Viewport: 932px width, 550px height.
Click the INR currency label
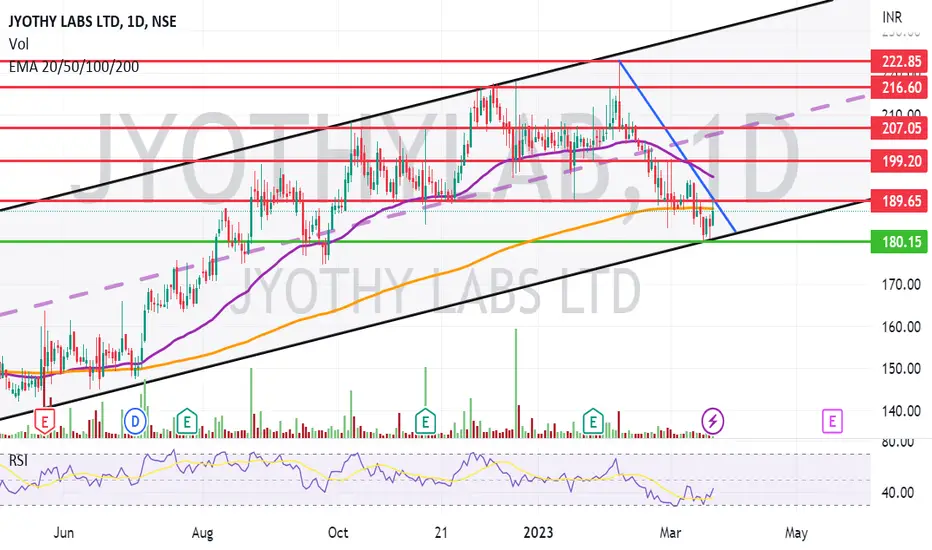[x=892, y=17]
